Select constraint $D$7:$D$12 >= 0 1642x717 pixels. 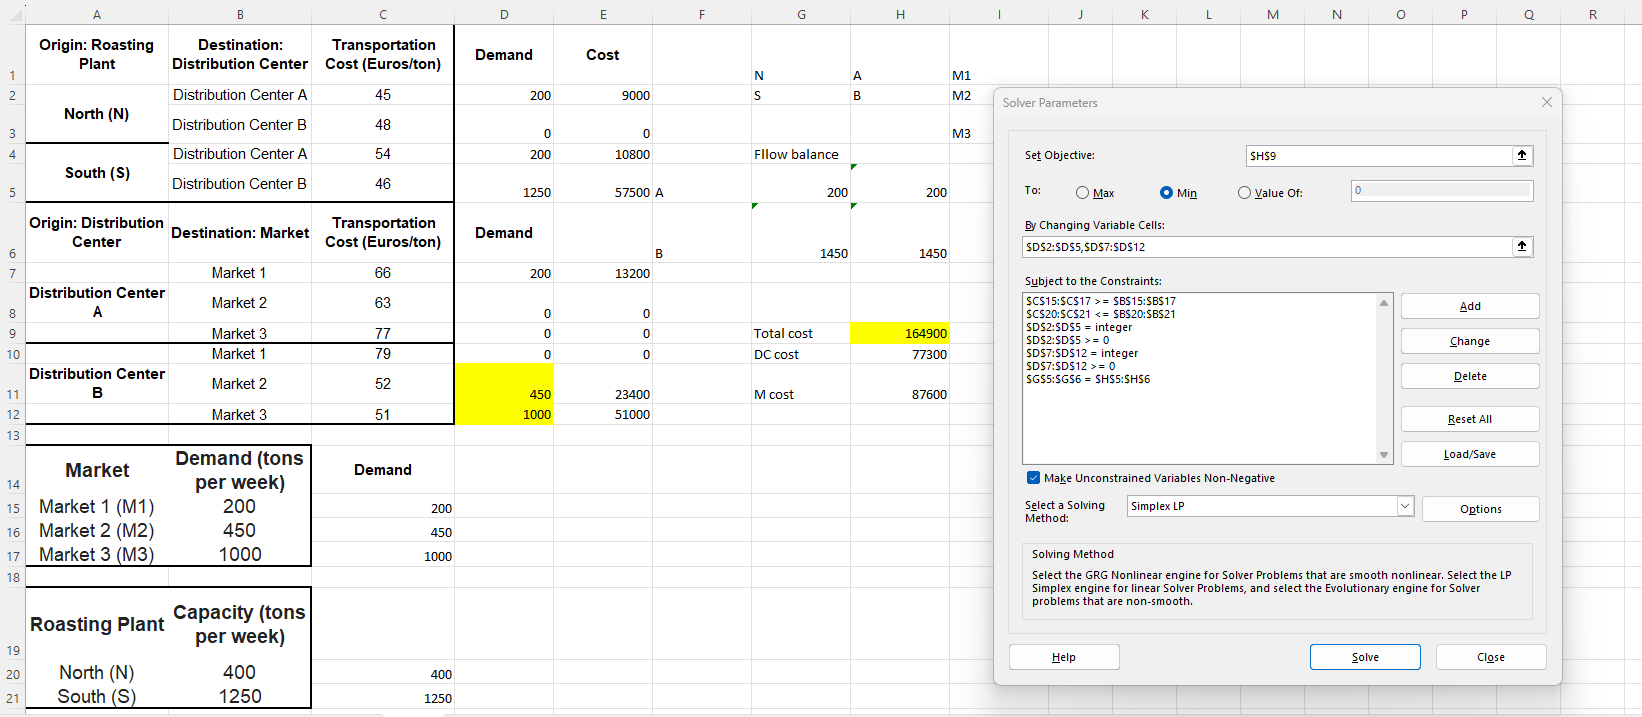coord(1070,366)
